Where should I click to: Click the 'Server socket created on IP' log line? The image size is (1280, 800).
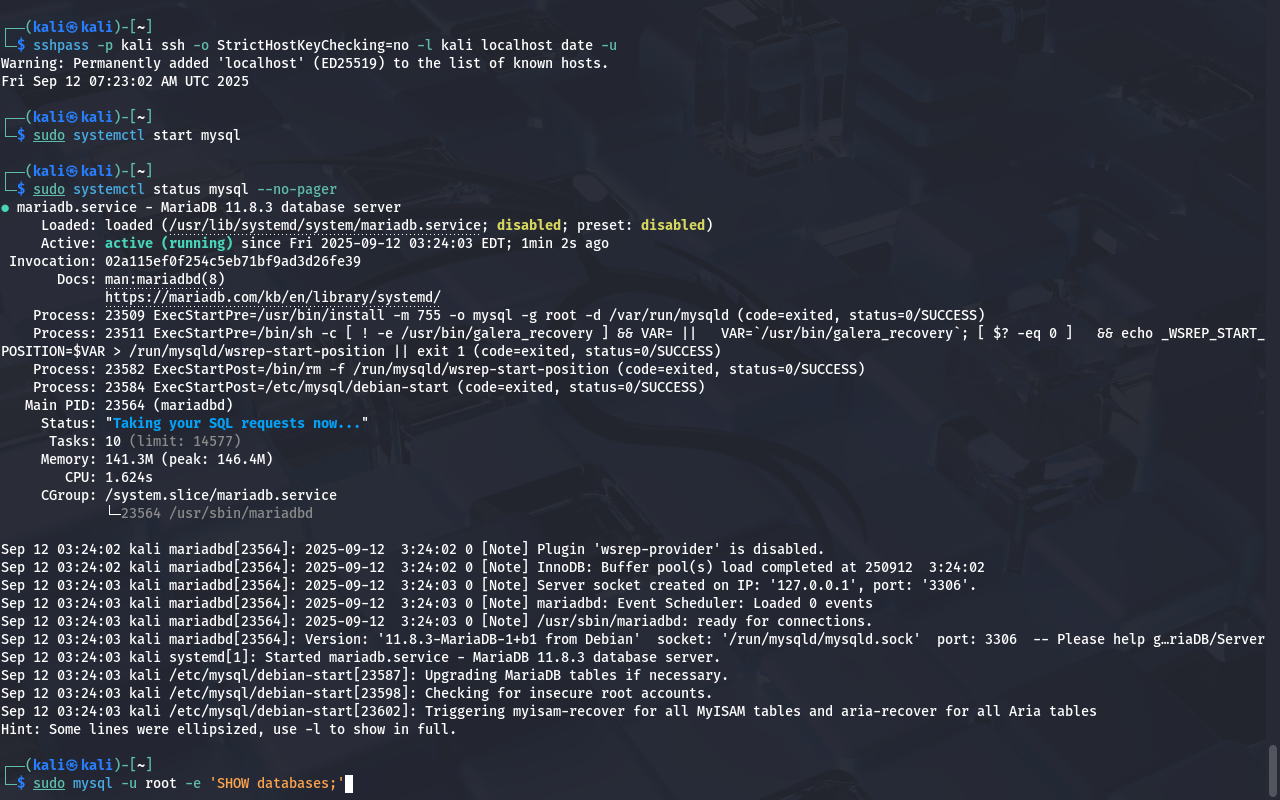[489, 585]
